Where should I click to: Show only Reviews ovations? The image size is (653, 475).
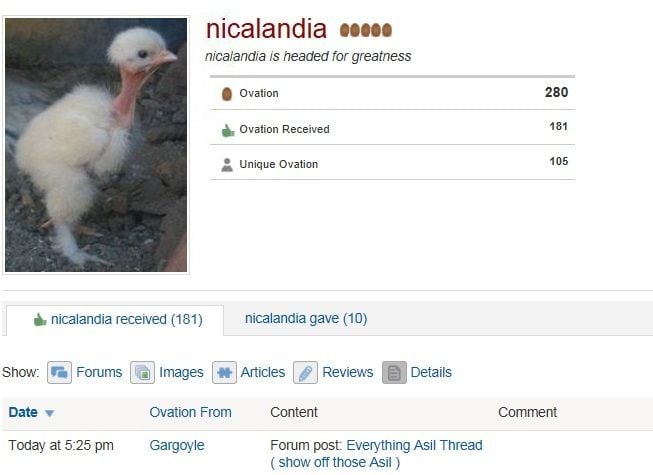(348, 372)
